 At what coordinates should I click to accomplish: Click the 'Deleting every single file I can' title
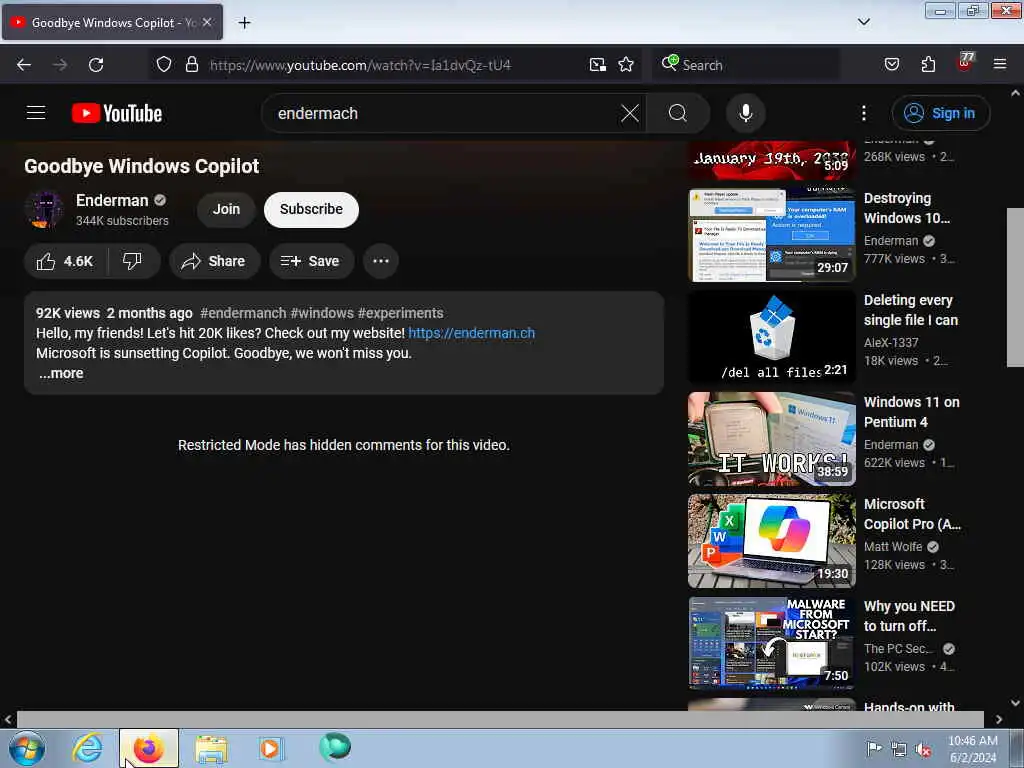tap(911, 310)
